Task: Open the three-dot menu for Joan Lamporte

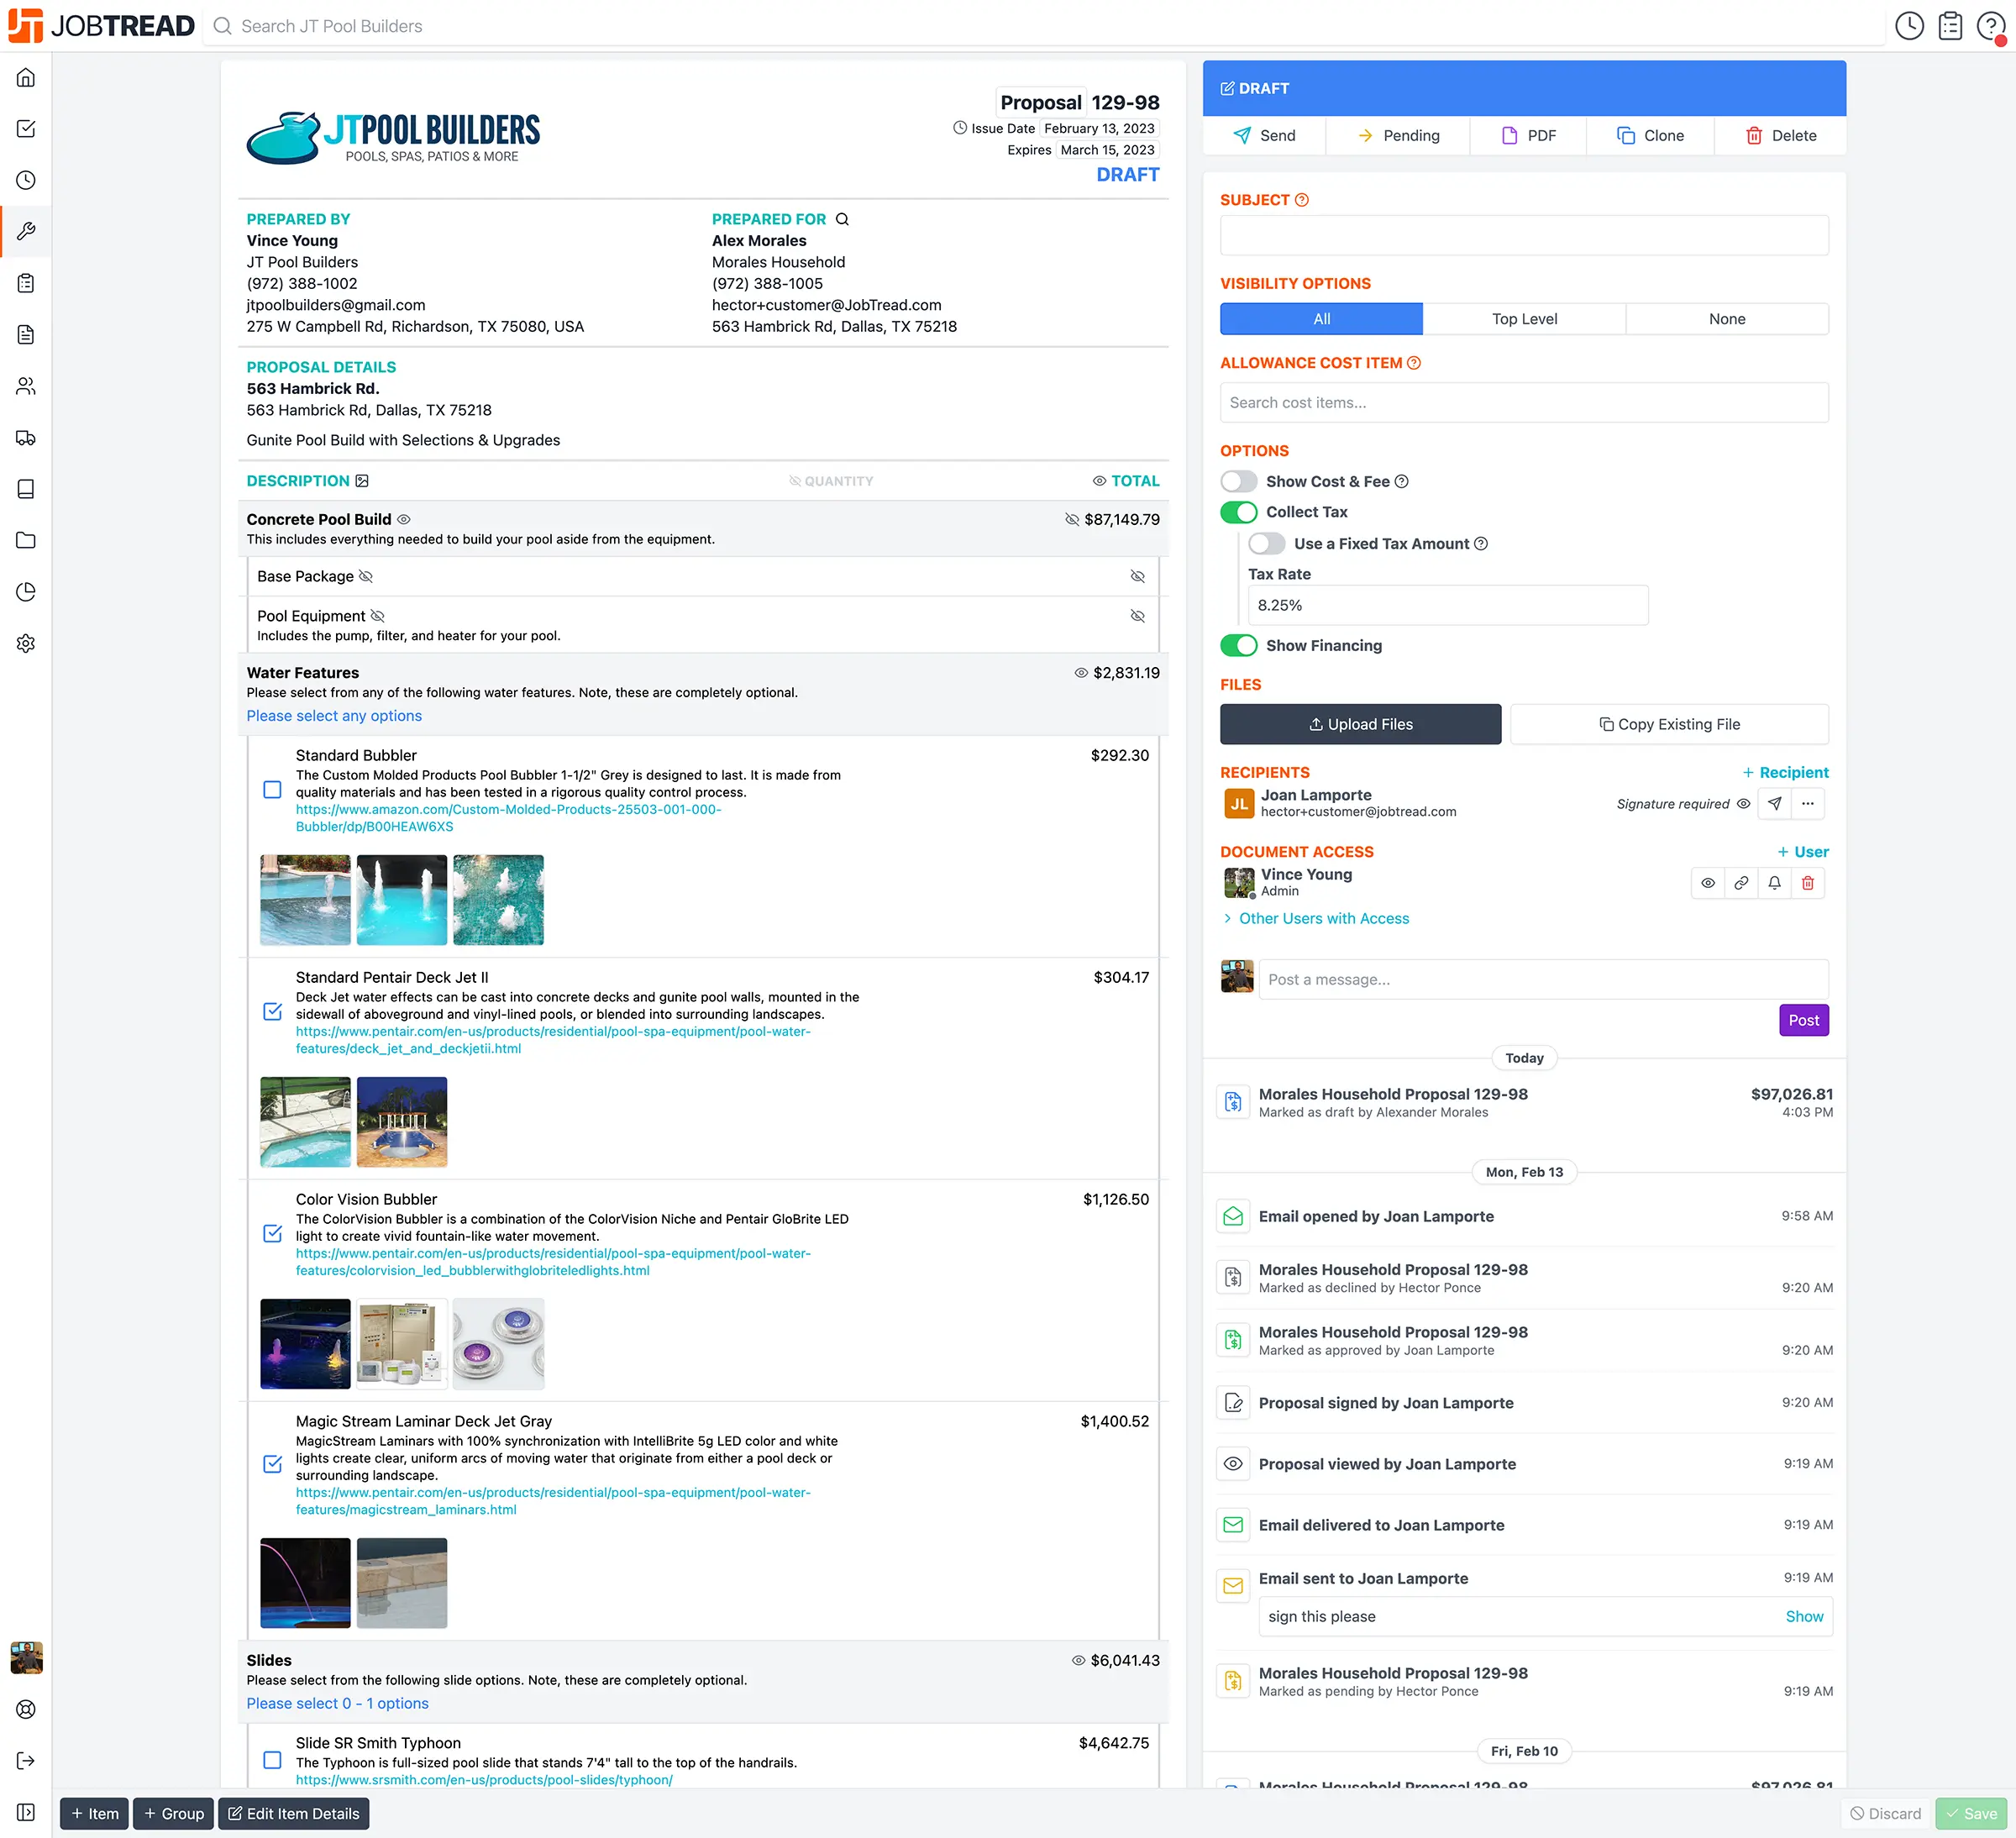Action: click(1807, 804)
